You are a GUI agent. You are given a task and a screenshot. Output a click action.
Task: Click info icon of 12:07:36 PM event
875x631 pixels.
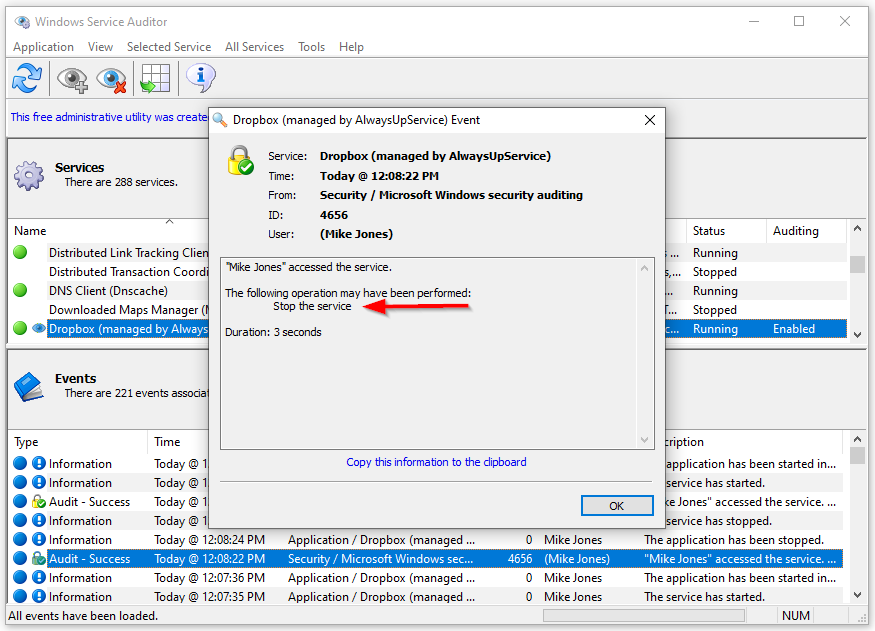click(39, 577)
